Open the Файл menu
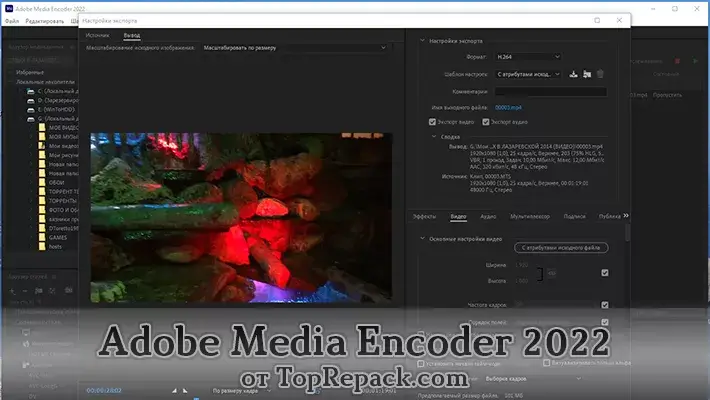The height and width of the screenshot is (400, 710). coord(12,21)
